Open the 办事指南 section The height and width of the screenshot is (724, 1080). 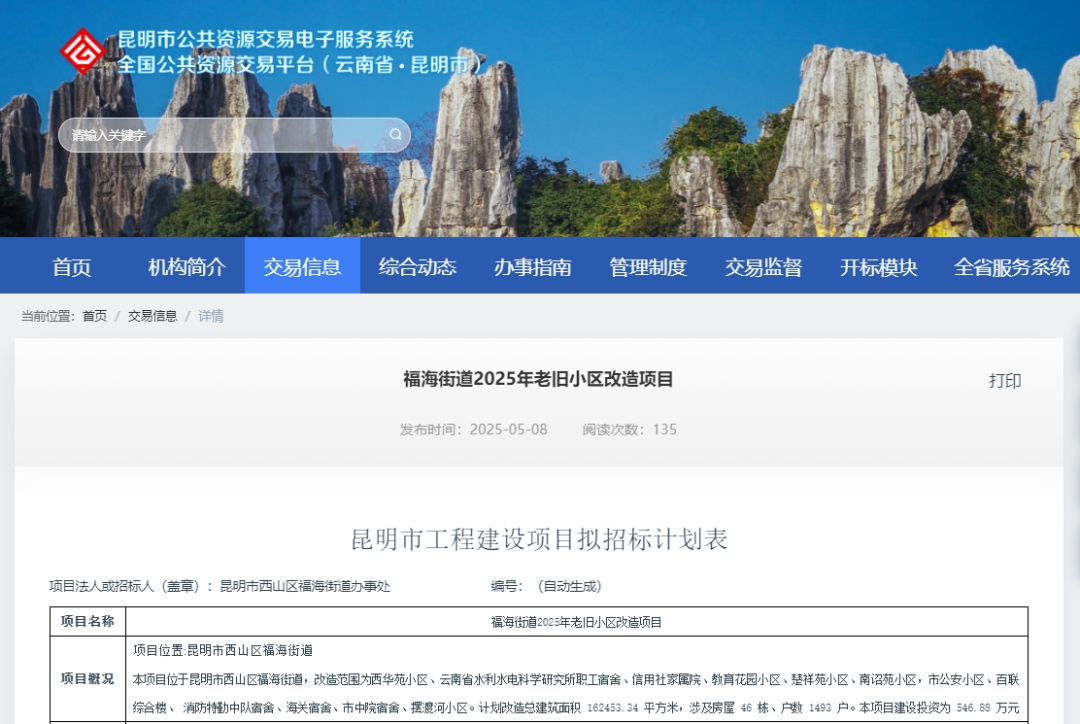pos(531,266)
